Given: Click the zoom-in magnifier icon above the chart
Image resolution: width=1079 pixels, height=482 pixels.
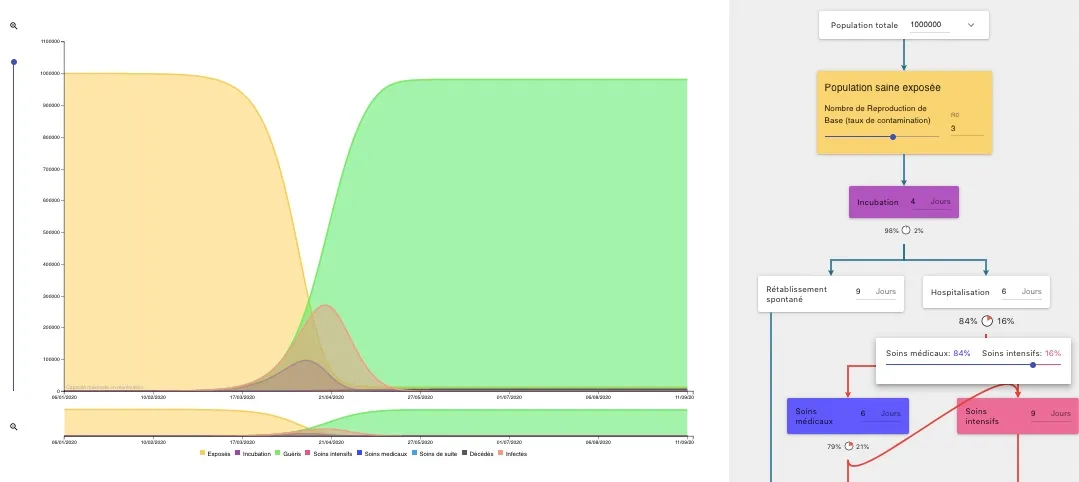Looking at the screenshot, I should pos(14,25).
